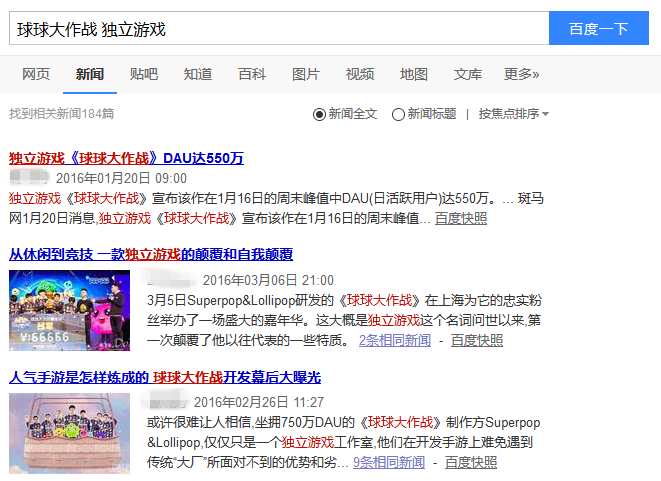661x481 pixels.
Task: Open 百度快照 next to 9条相同新闻
Action: click(x=471, y=462)
